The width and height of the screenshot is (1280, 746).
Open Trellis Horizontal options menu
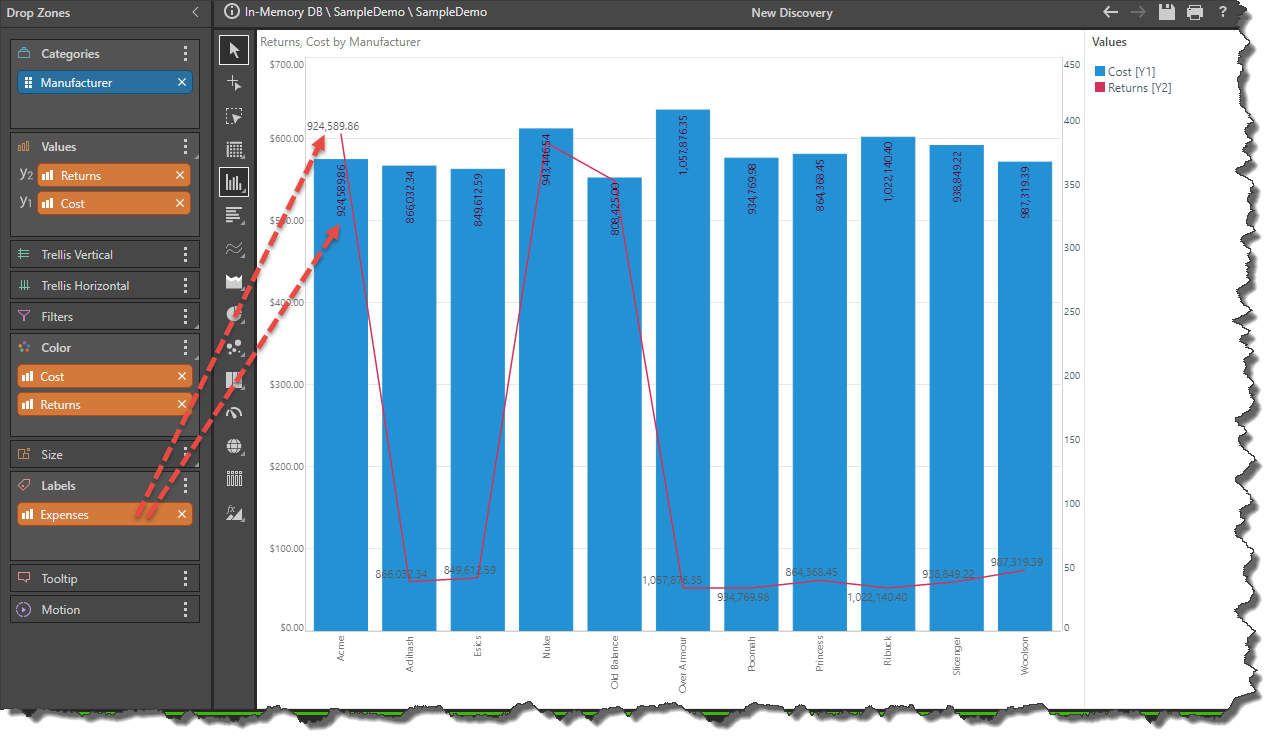click(x=185, y=285)
